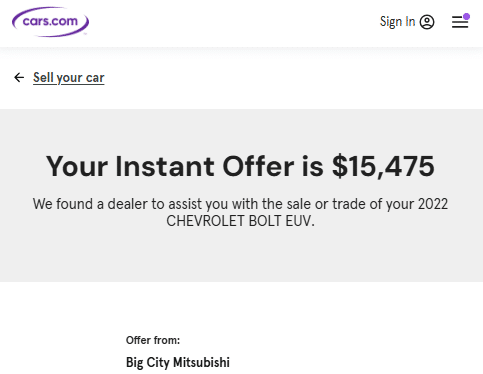Click blank header space beside the logo

(x=233, y=22)
